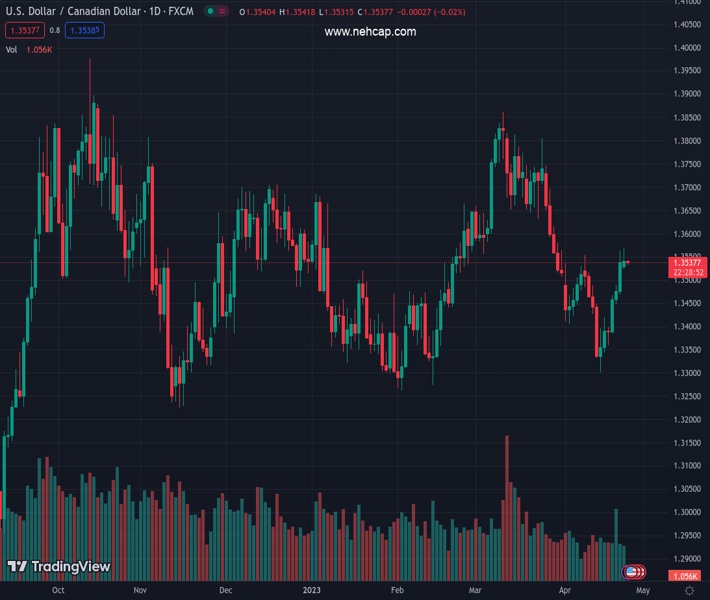Click the 1.30000 level on price scale
Screen dimensions: 710x600
[686, 512]
